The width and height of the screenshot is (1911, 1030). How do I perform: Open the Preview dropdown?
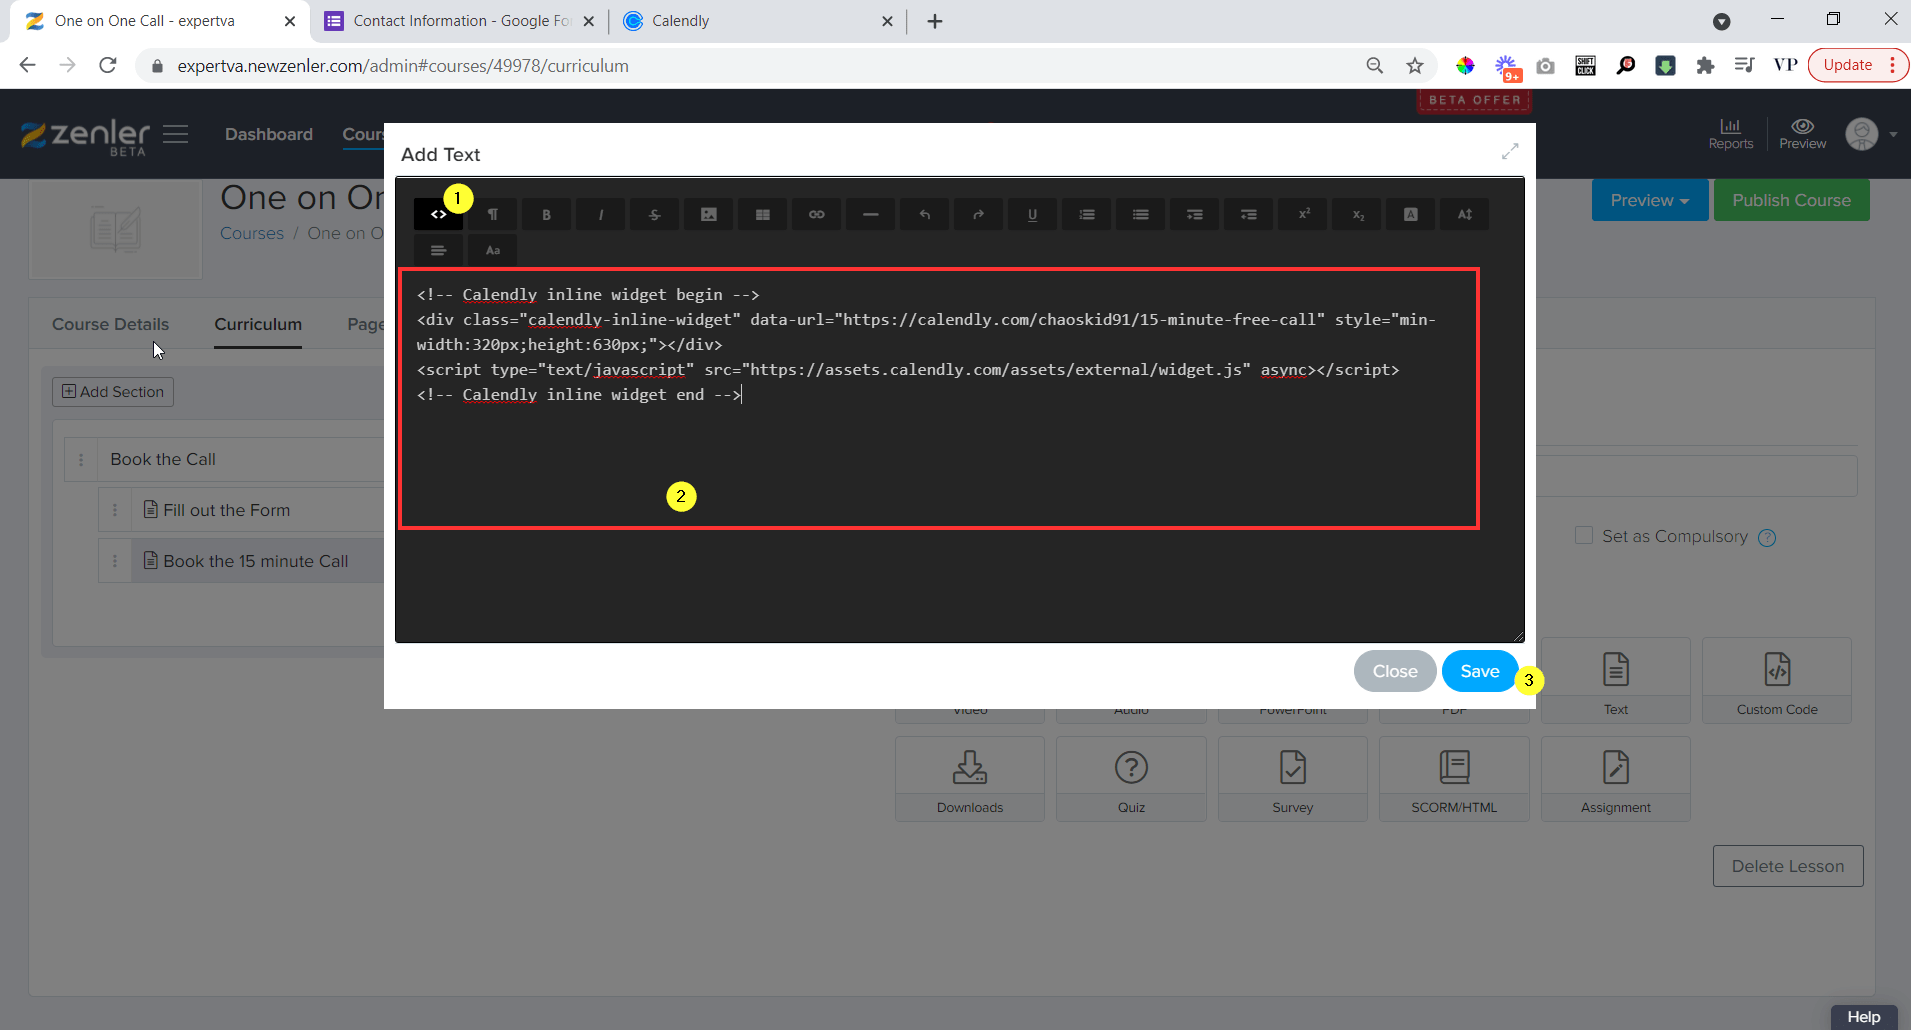(1648, 200)
